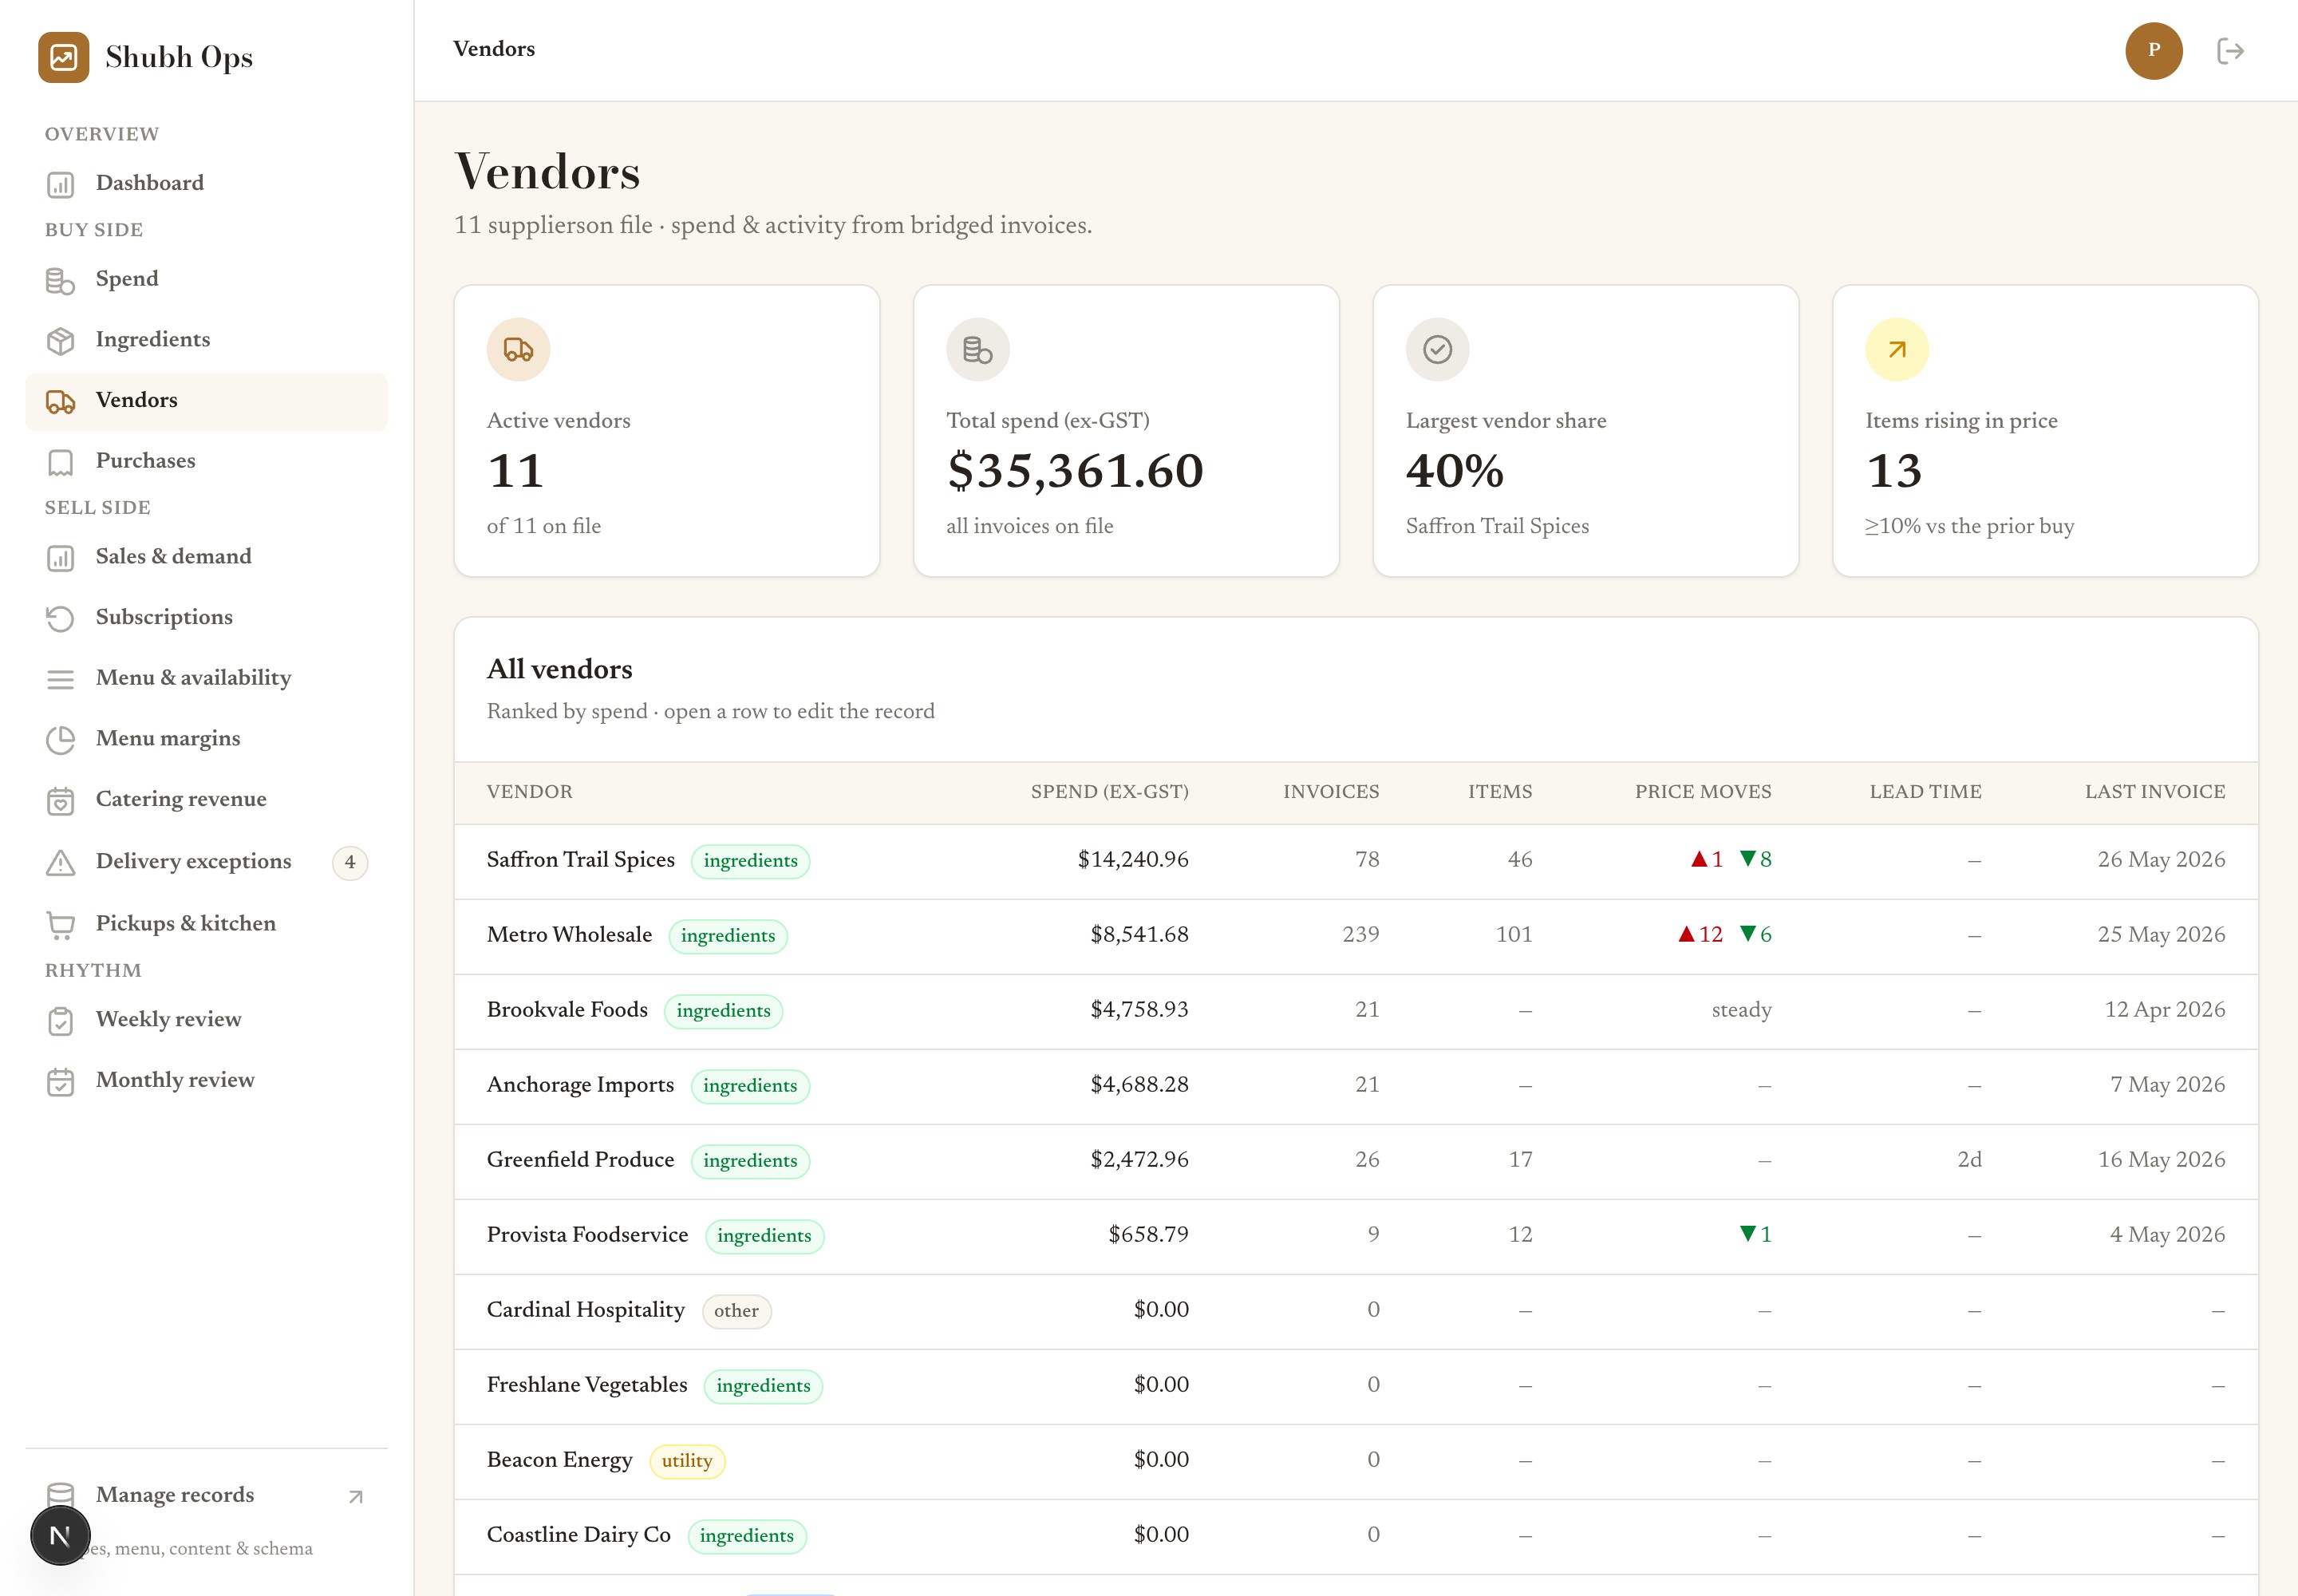Open the Coastline Dairy Co vendor row
This screenshot has height=1596, width=2298.
tap(1356, 1536)
